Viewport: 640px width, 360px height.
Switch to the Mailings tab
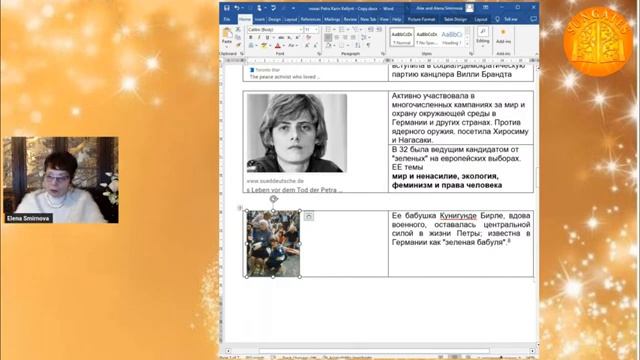click(x=332, y=19)
